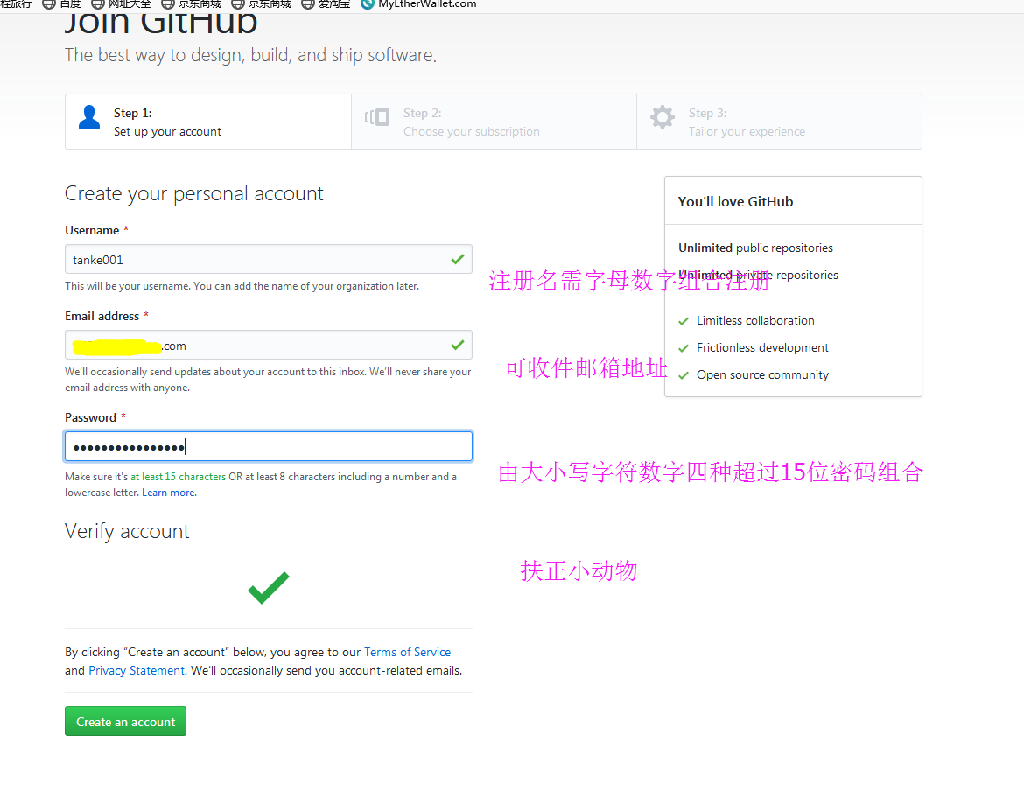
Task: Click the check icon beside Limitless collaboration
Action: (x=684, y=321)
